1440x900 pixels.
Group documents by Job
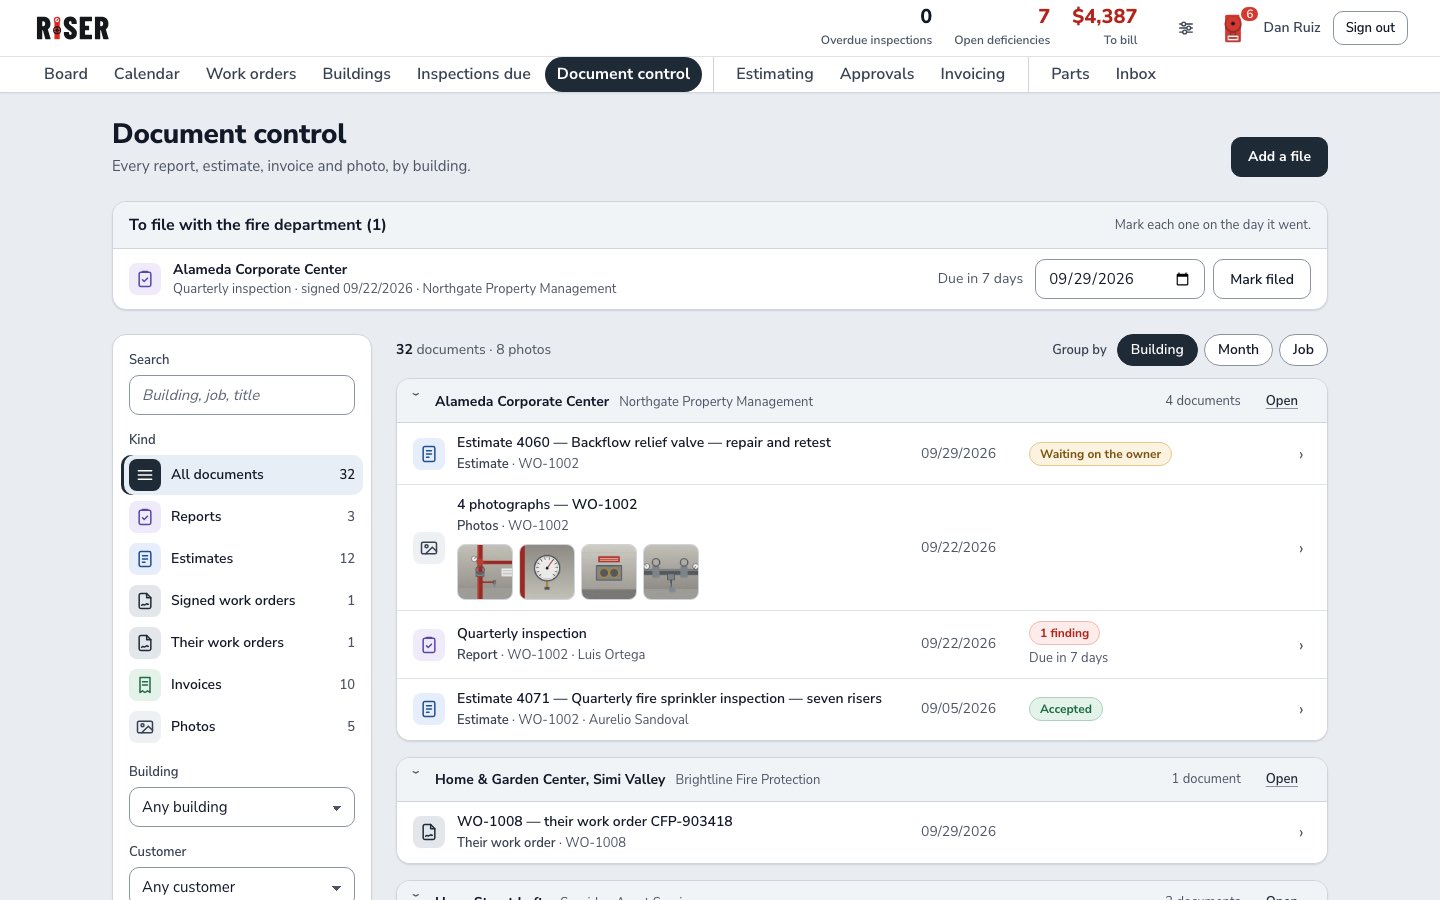[1303, 350]
